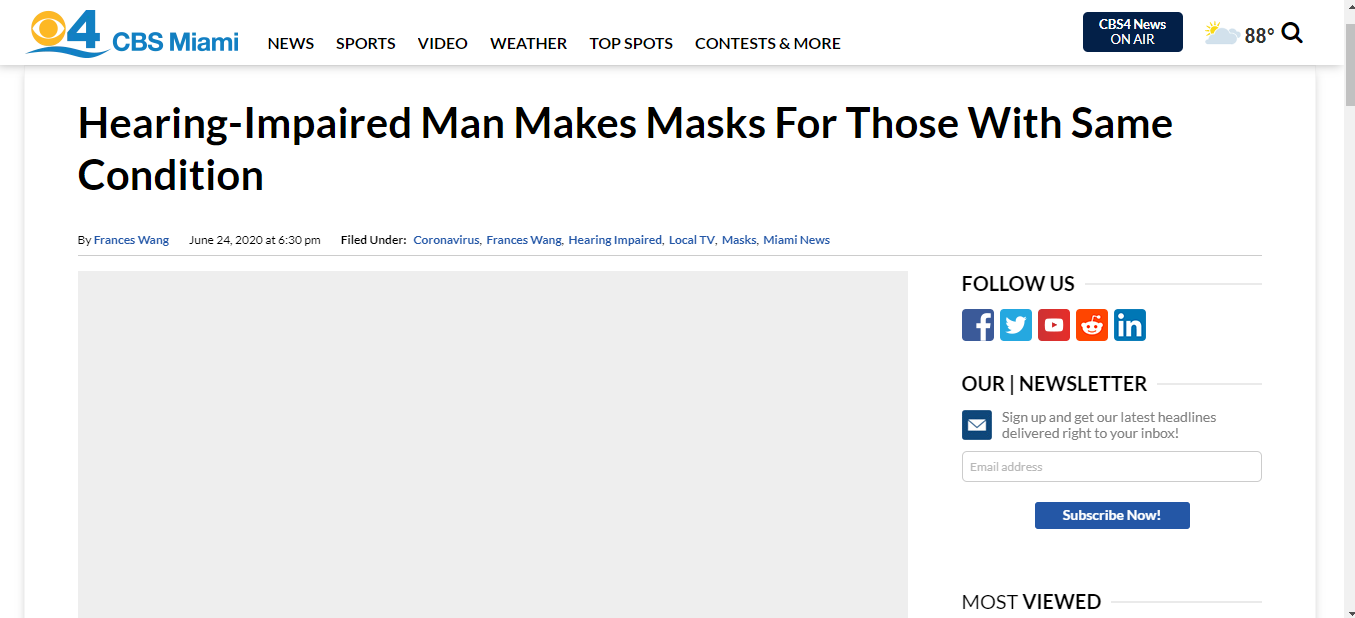
Task: Click the CBS4 News On Air button
Action: (x=1132, y=32)
